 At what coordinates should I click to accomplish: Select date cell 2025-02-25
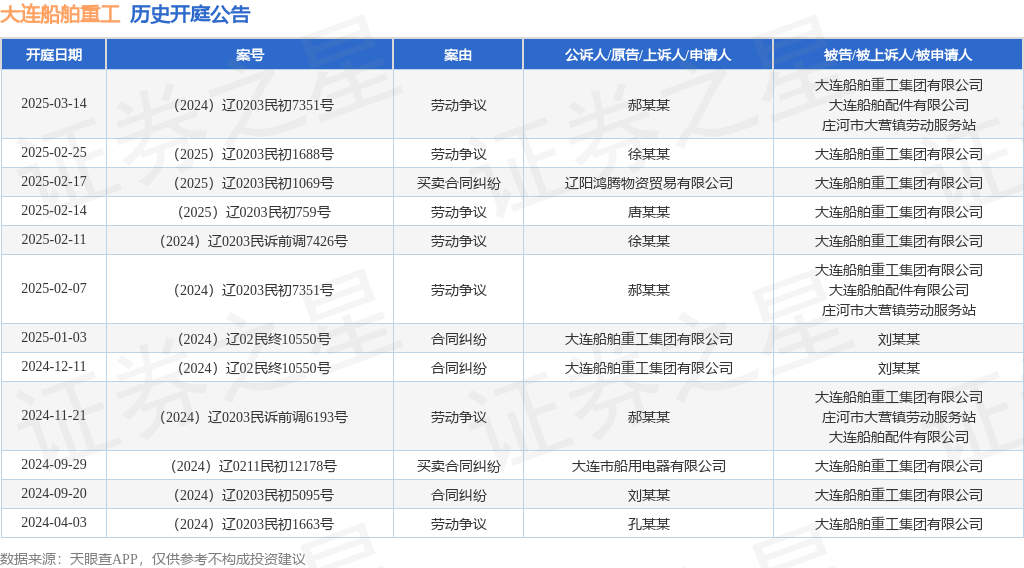click(54, 153)
